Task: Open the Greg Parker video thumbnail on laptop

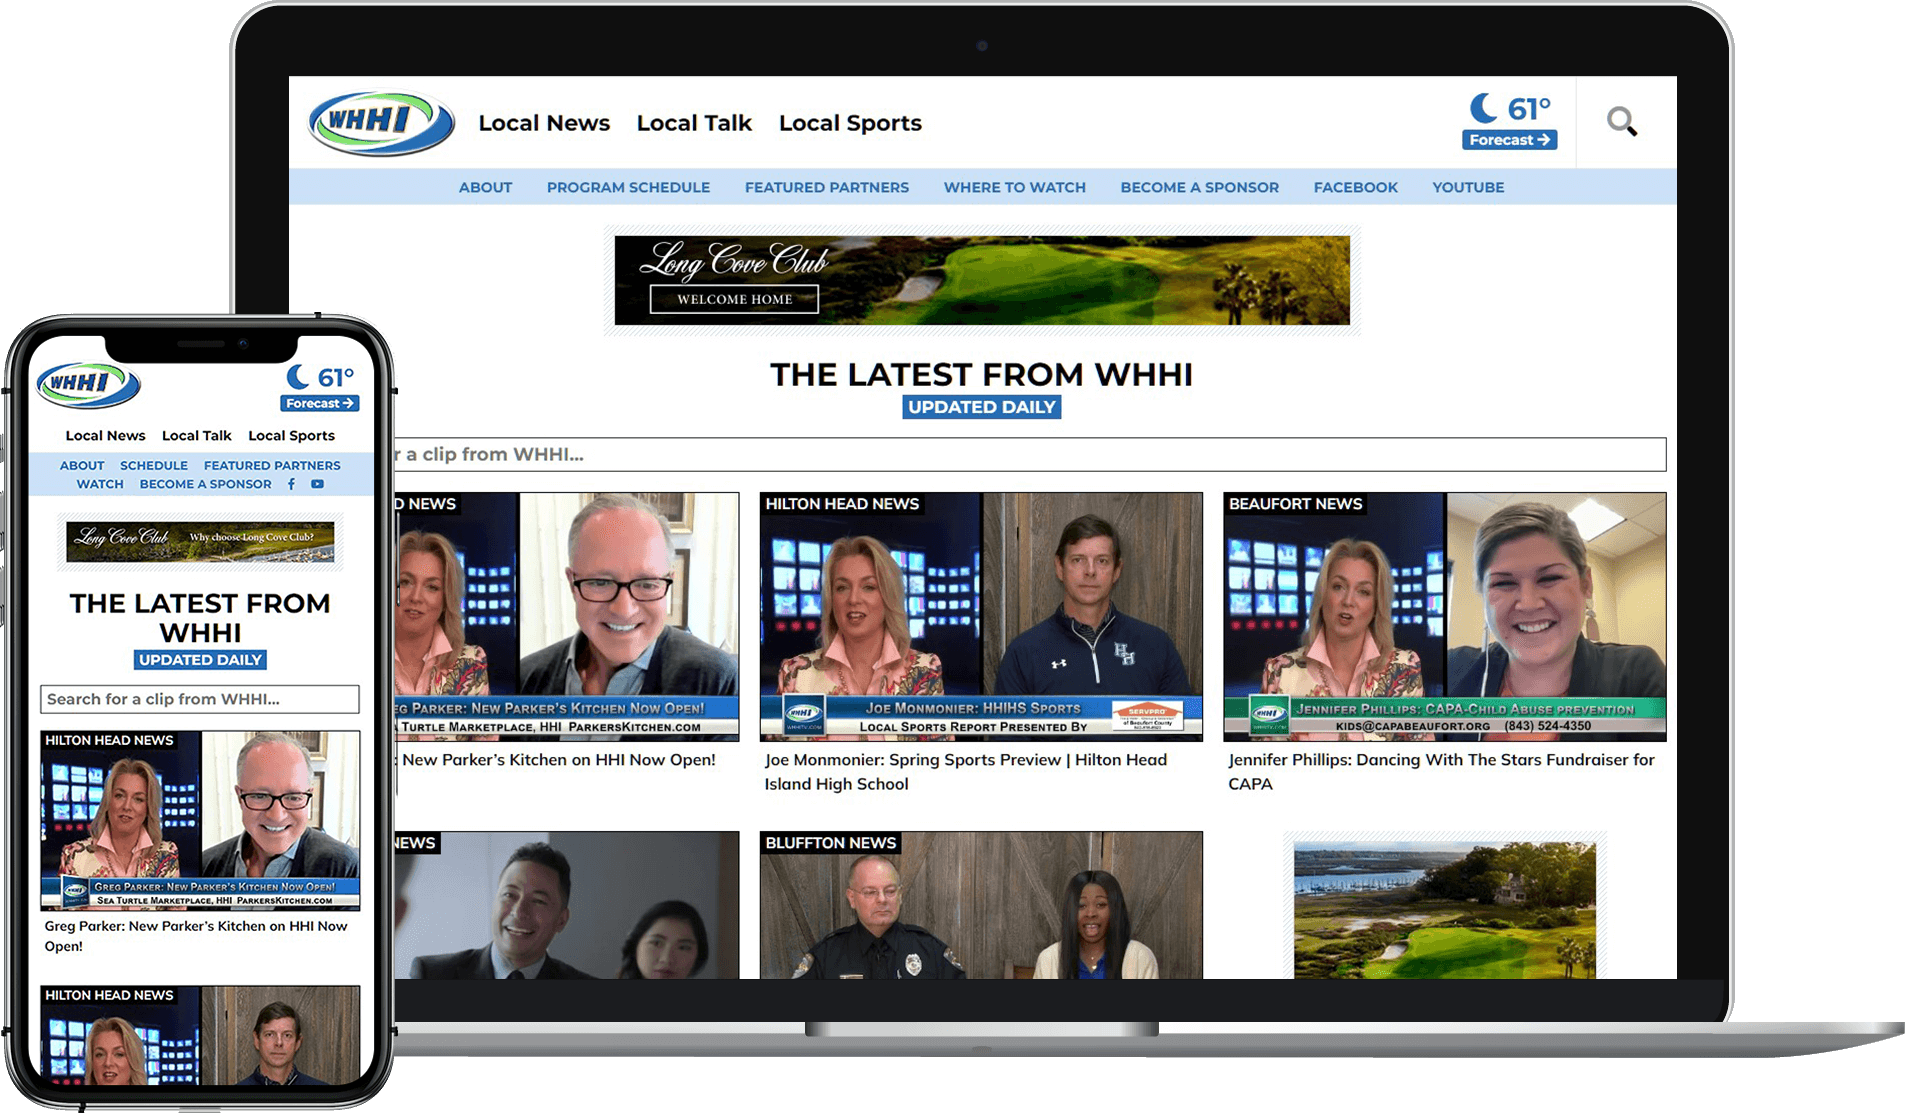Action: point(567,616)
